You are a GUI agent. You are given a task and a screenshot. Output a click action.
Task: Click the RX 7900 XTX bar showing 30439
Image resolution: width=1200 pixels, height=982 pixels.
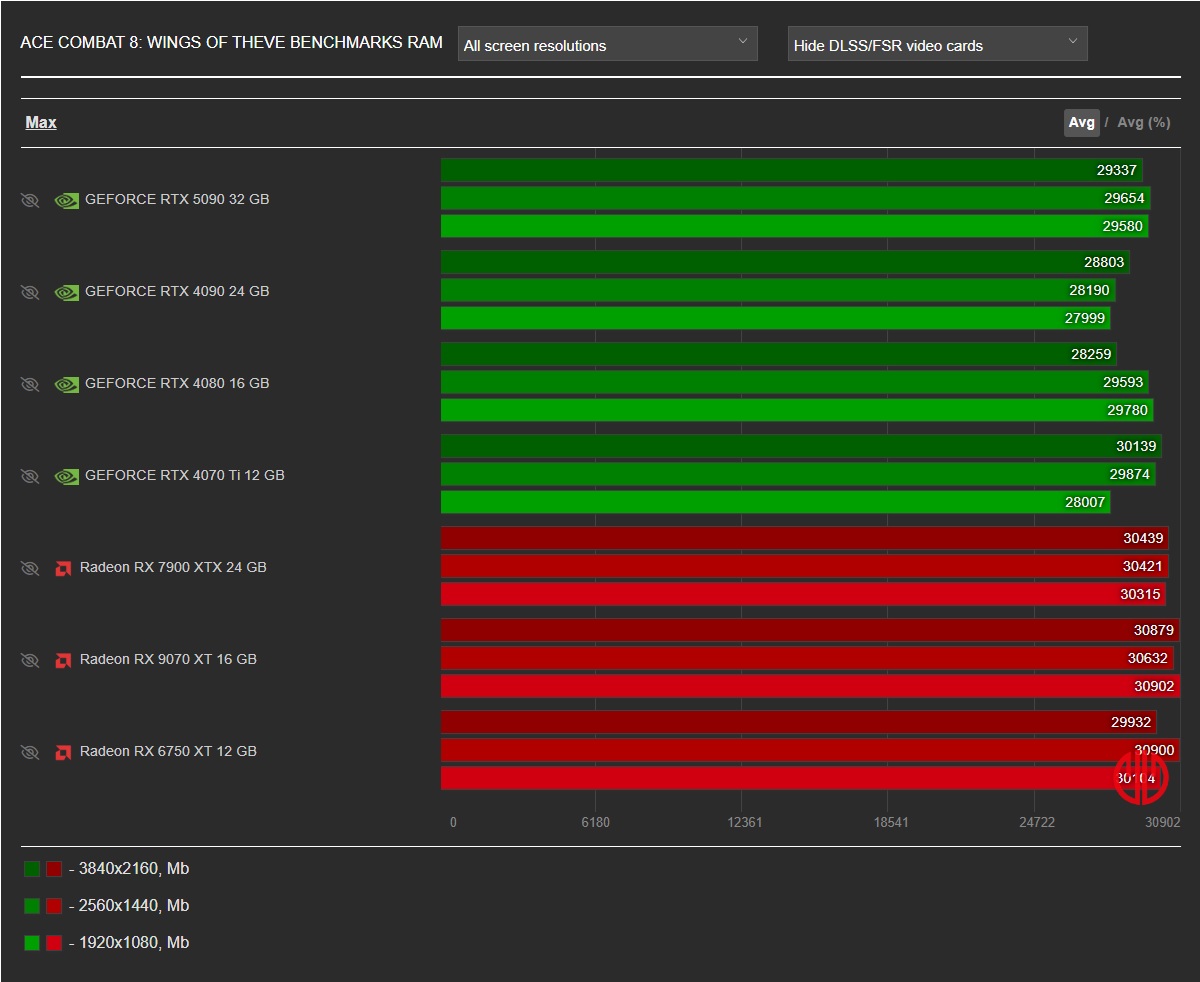coord(805,538)
